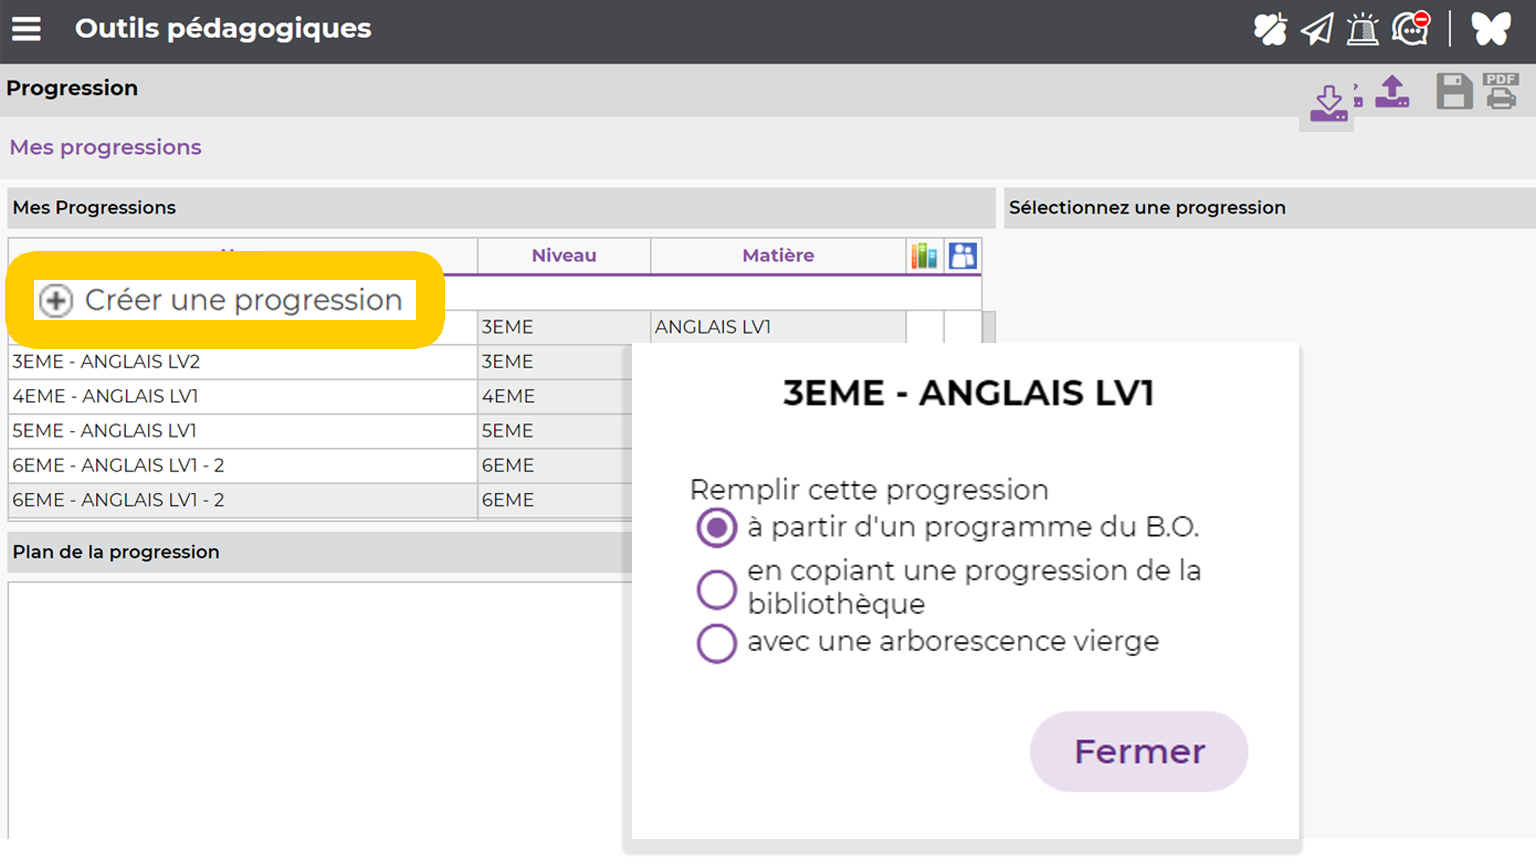Select 'en copiant une progression de la bibliothèque'
This screenshot has width=1536, height=864.
point(716,589)
